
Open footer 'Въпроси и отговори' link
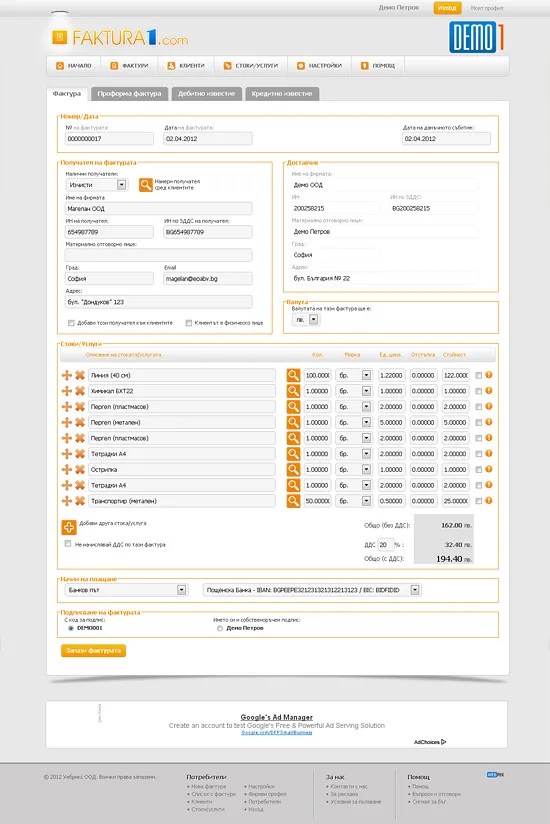pyautogui.click(x=437, y=794)
